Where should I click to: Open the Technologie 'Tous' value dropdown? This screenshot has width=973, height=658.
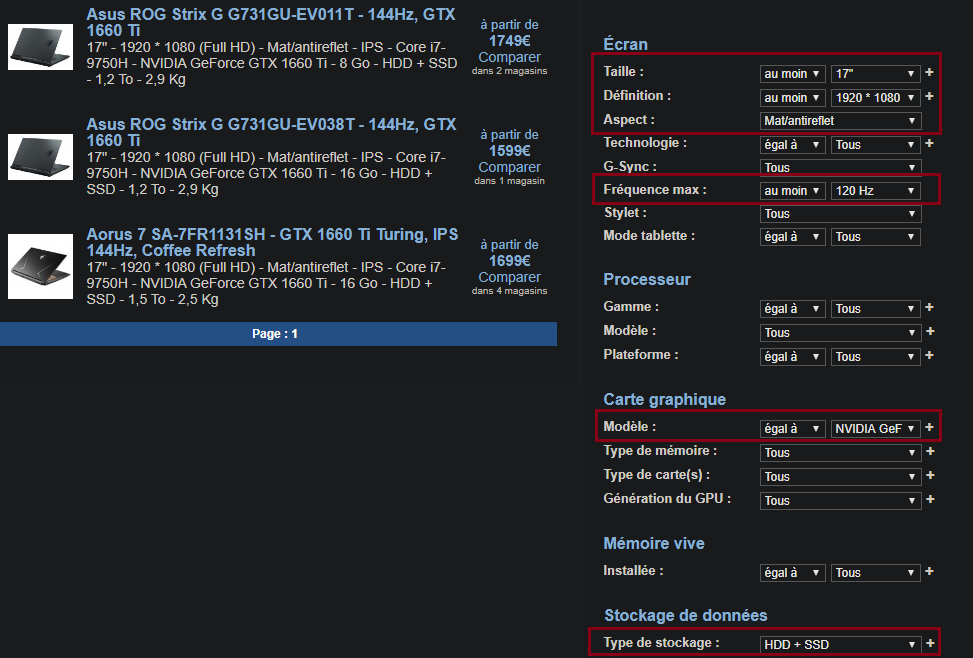click(x=876, y=145)
